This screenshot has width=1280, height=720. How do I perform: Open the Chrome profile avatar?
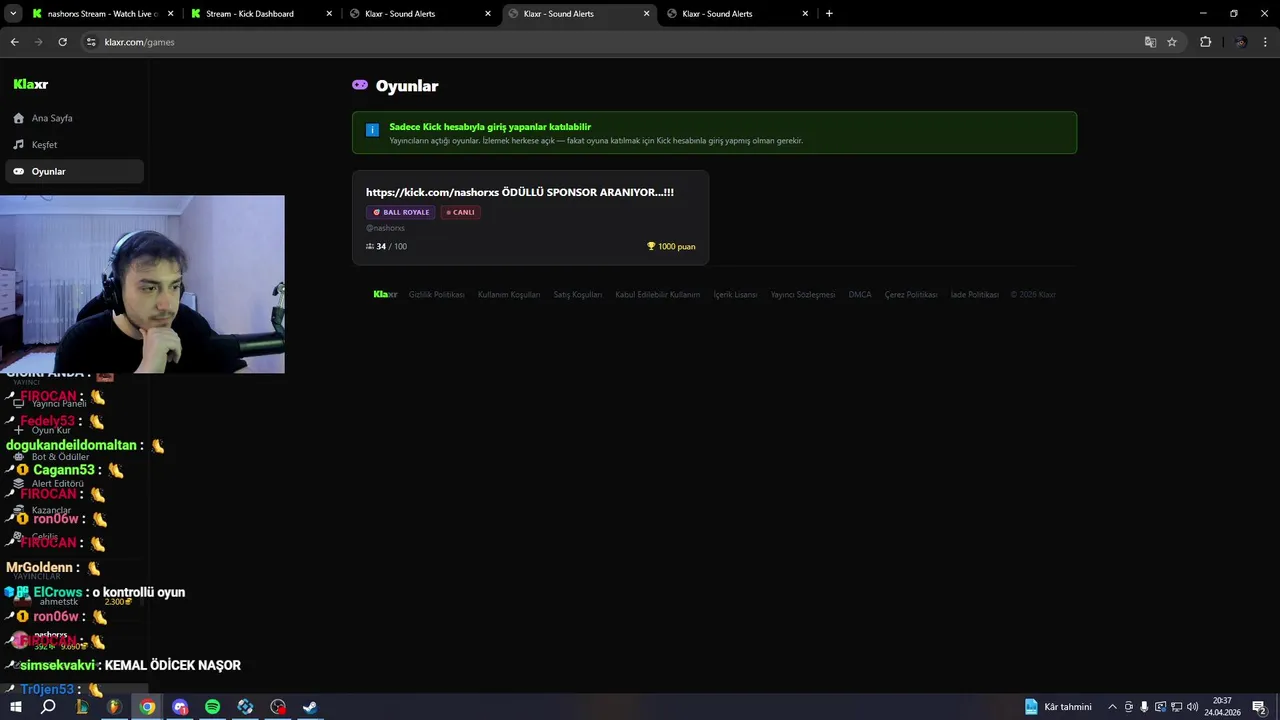pos(1240,42)
